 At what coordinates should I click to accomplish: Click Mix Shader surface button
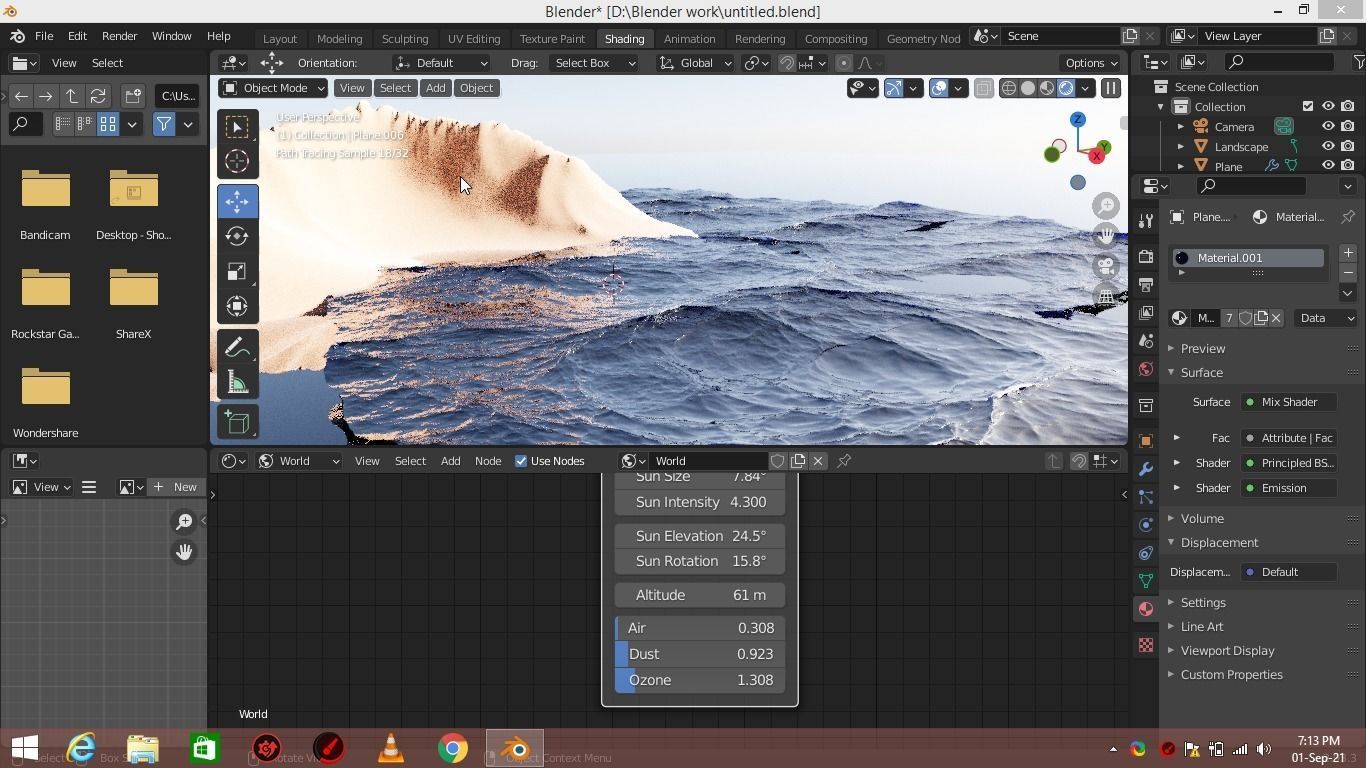click(x=1288, y=402)
